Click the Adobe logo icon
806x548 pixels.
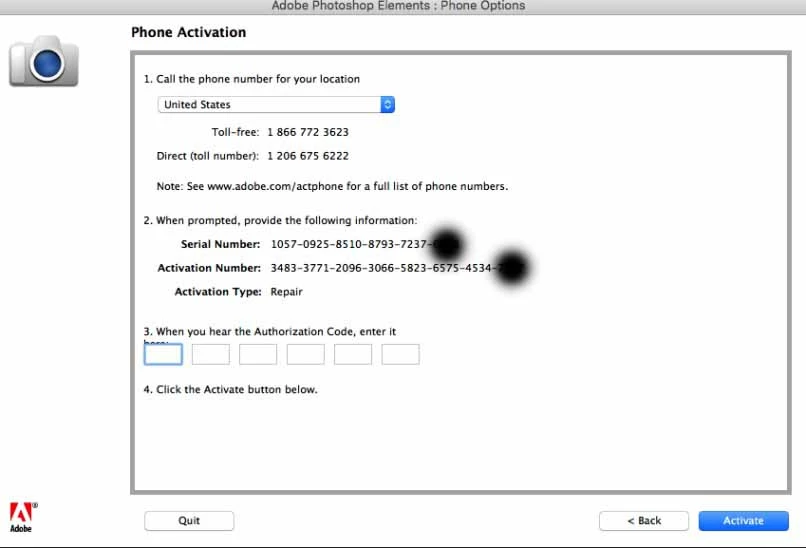[23, 517]
